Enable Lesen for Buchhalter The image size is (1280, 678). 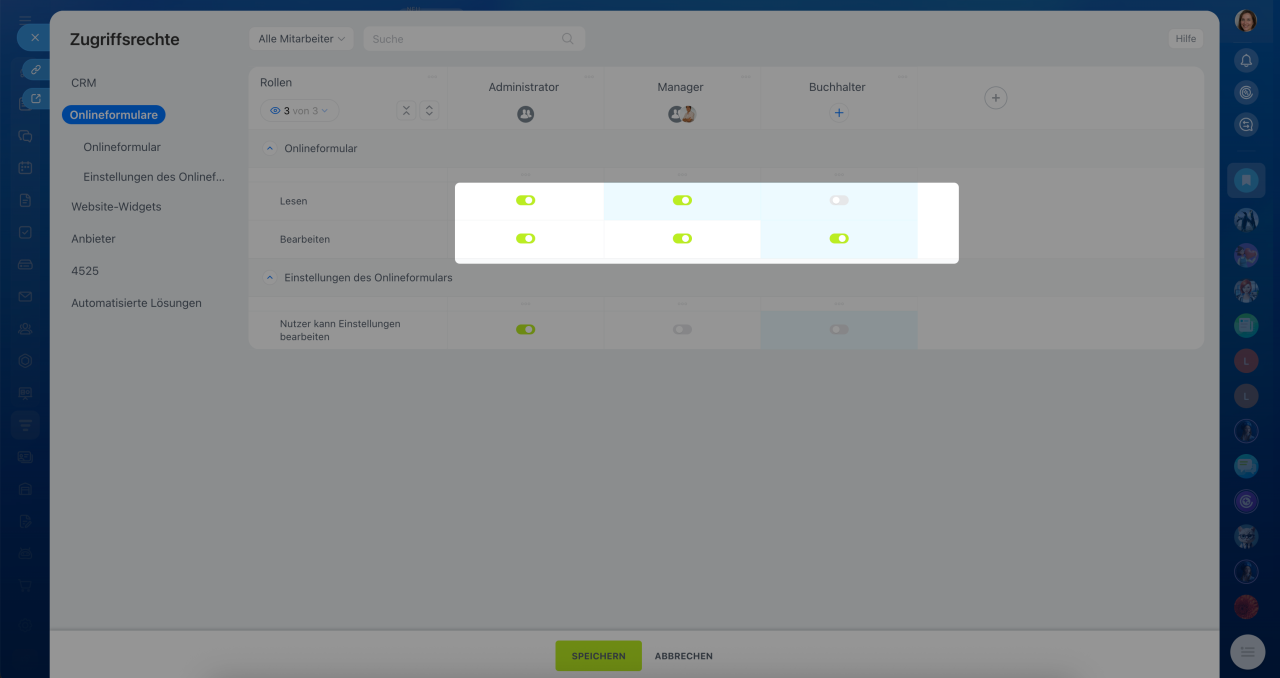[x=839, y=200]
